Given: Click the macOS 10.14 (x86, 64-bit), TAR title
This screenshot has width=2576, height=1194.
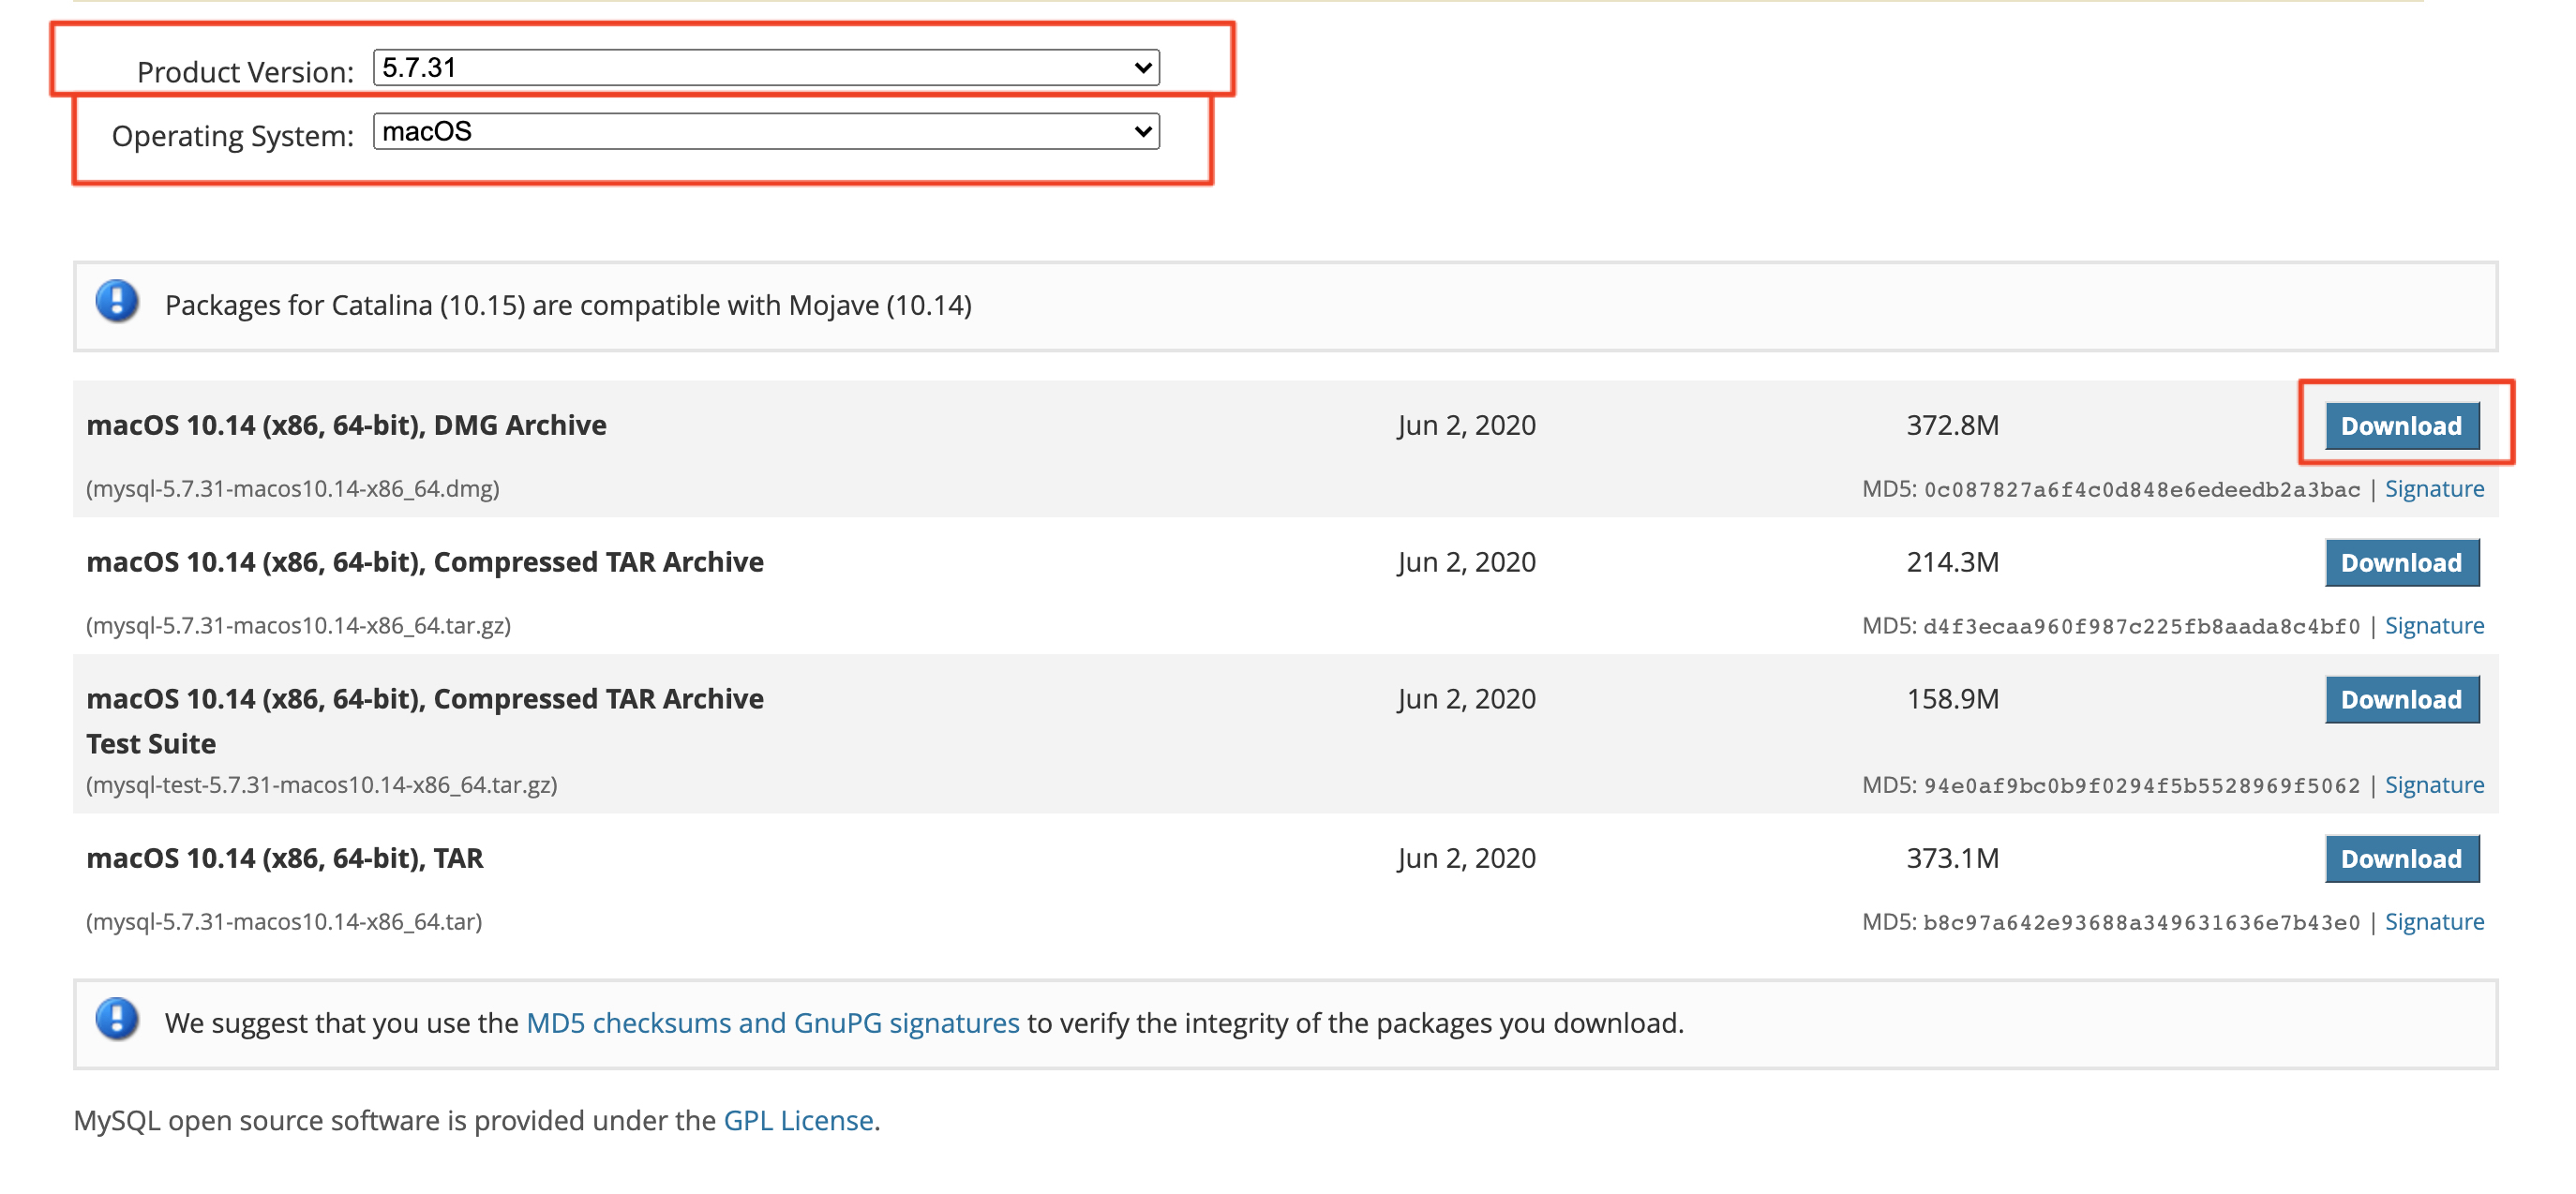Looking at the screenshot, I should [x=284, y=858].
